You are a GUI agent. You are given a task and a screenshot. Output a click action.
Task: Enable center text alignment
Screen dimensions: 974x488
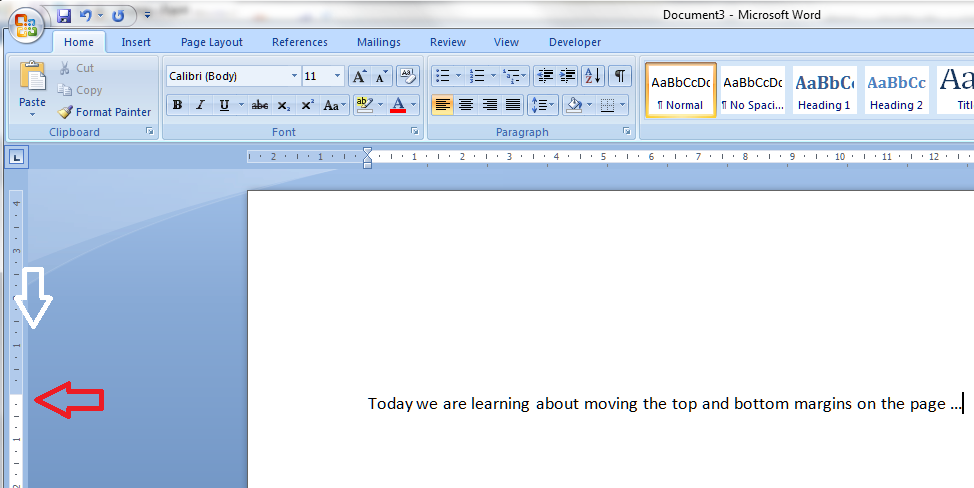466,105
